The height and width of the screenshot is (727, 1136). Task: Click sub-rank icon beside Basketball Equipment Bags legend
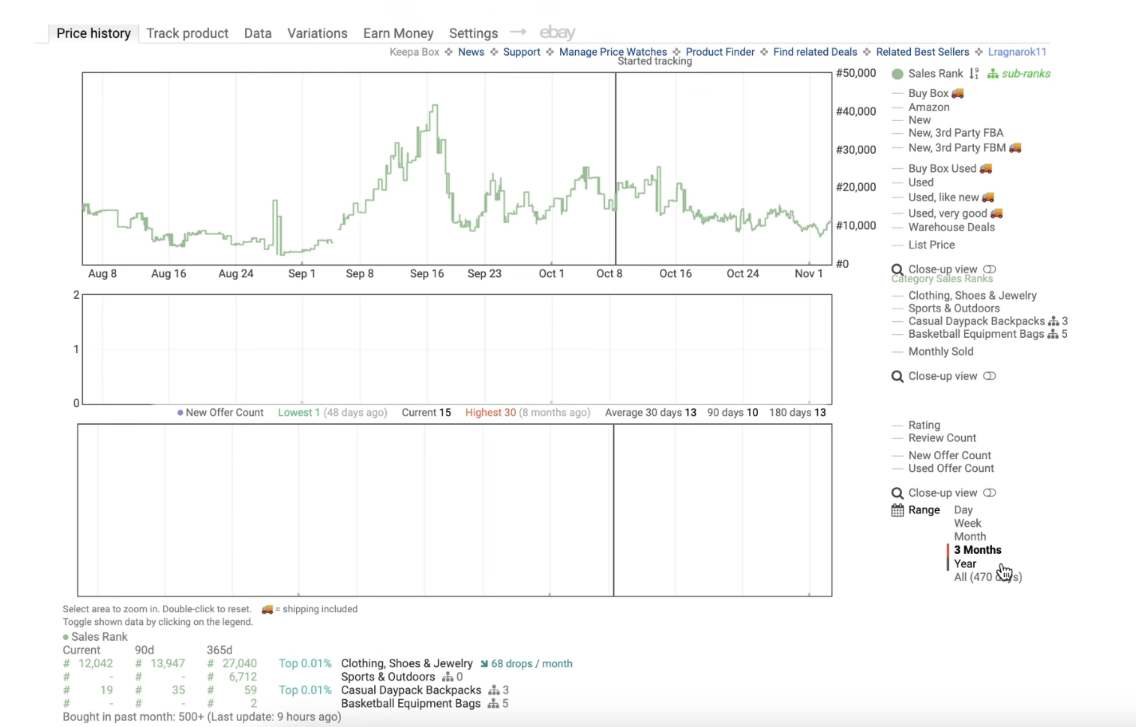(1053, 334)
